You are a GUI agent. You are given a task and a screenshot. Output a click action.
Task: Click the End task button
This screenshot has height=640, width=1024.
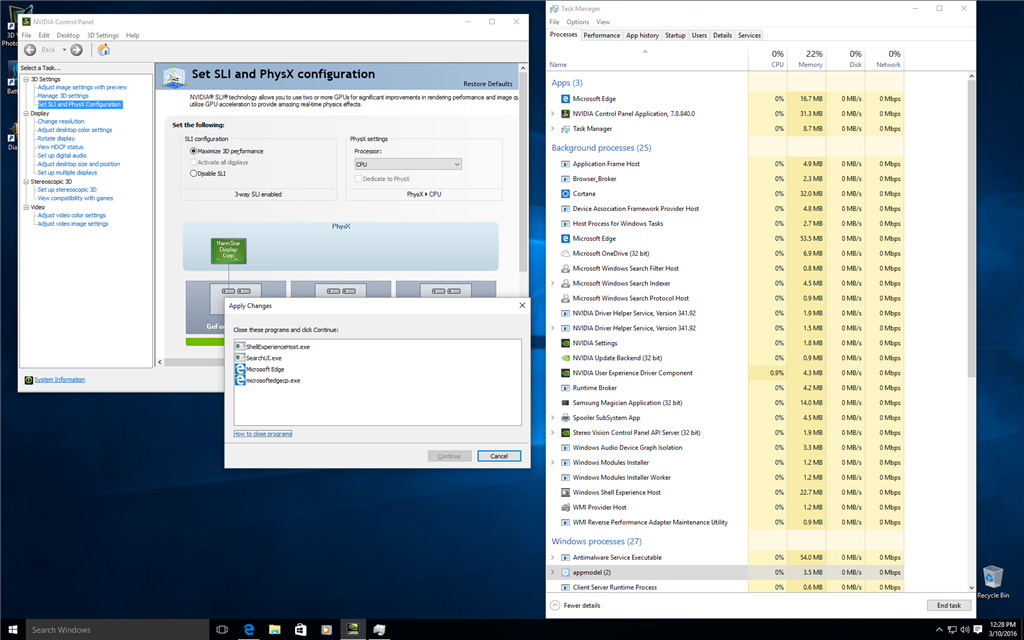[x=949, y=605]
